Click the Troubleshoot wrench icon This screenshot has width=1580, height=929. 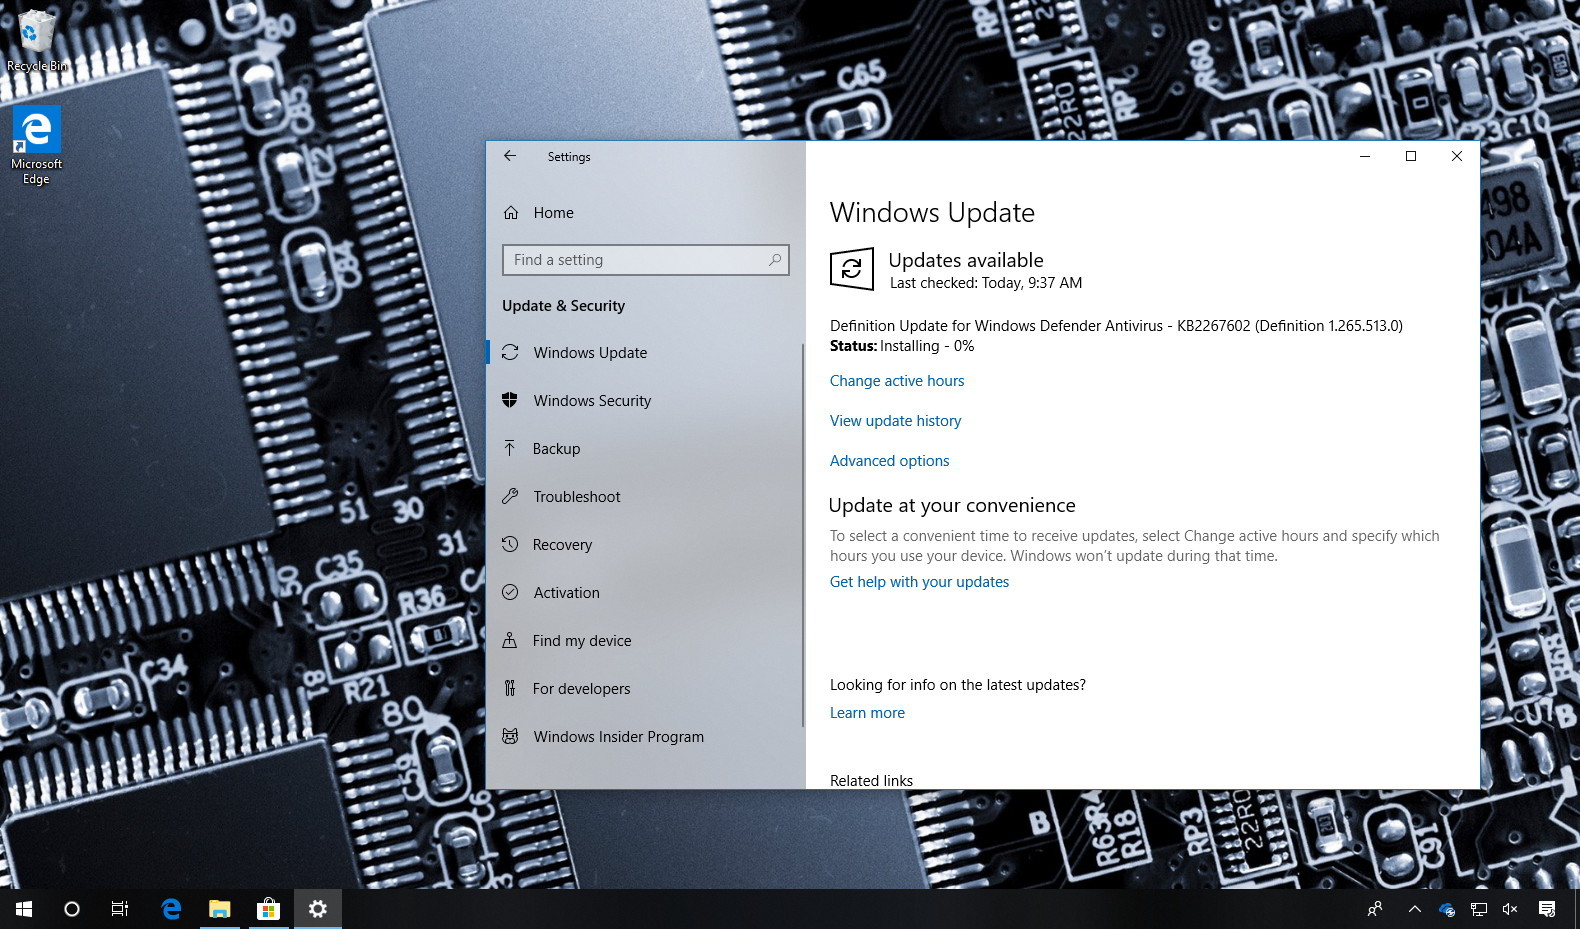point(510,496)
